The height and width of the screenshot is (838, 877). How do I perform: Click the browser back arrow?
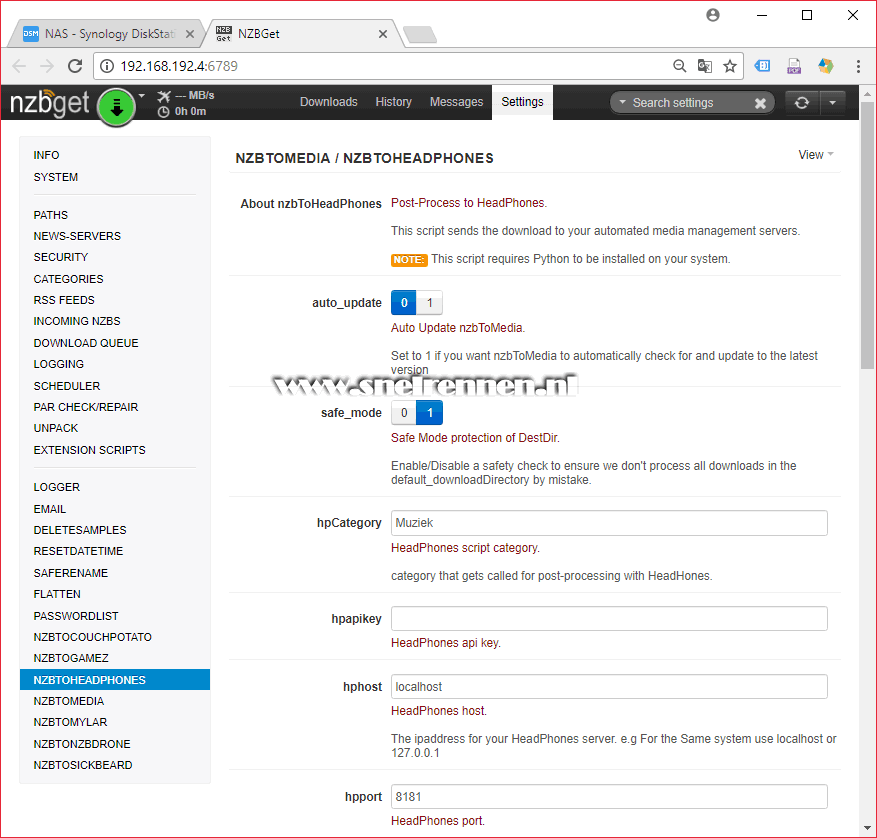[x=18, y=66]
